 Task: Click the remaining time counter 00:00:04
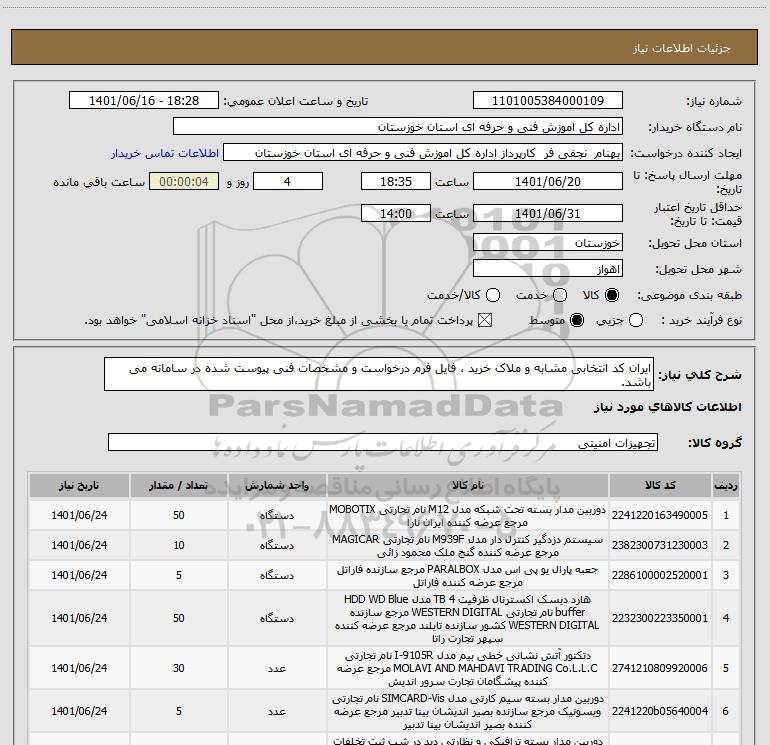pyautogui.click(x=184, y=181)
